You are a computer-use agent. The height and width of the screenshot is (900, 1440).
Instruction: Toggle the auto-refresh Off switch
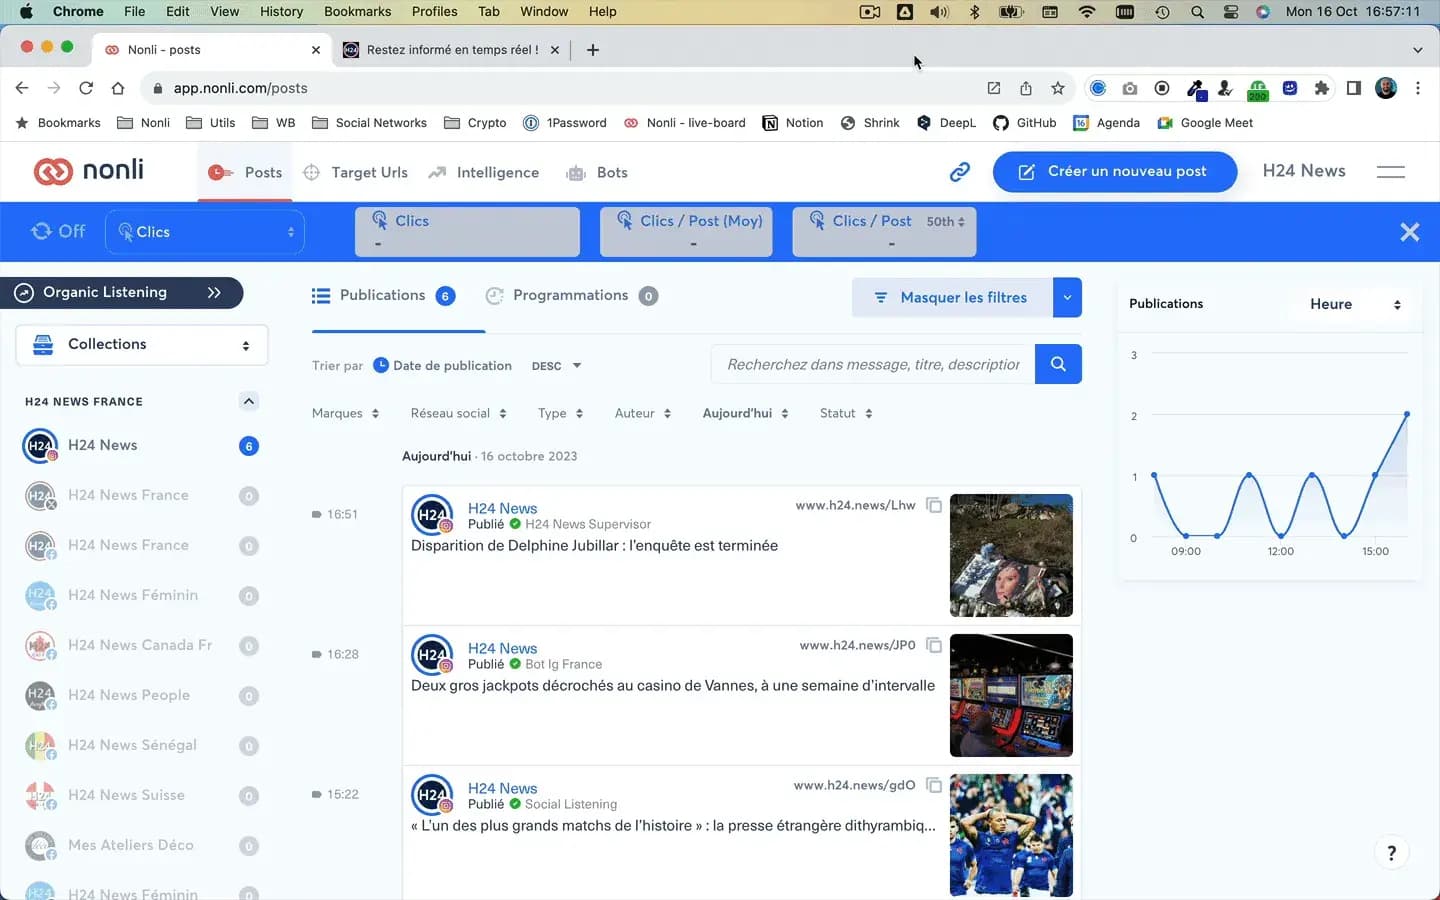(58, 231)
